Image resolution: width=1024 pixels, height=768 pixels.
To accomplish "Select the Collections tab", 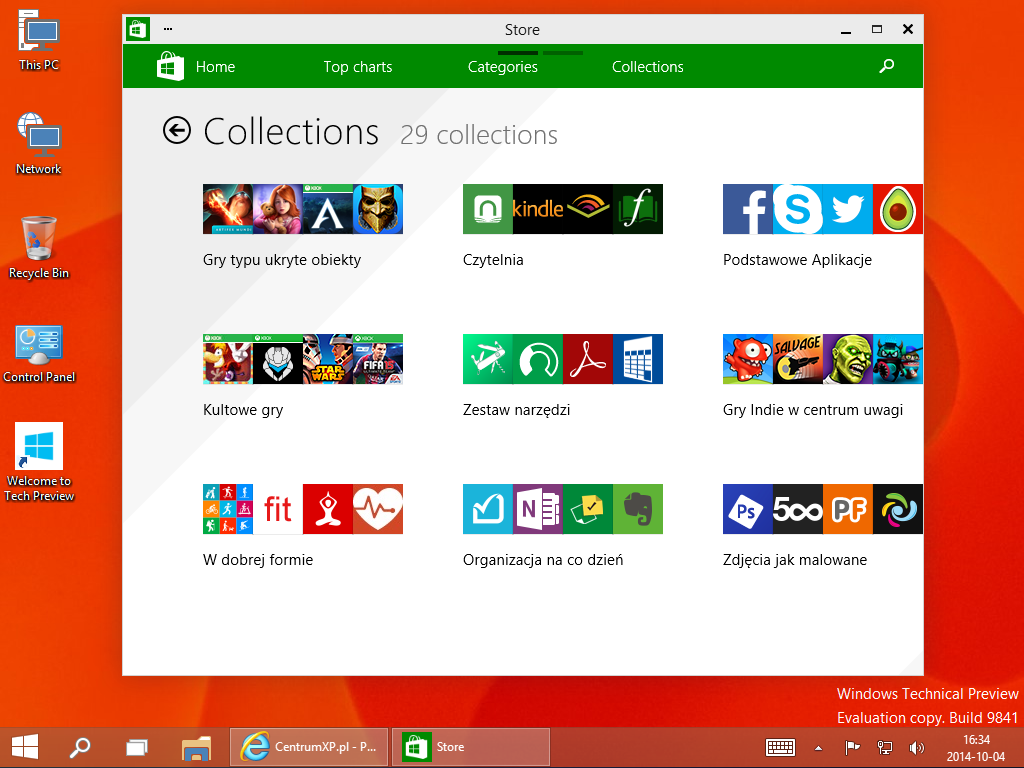I will tap(648, 67).
